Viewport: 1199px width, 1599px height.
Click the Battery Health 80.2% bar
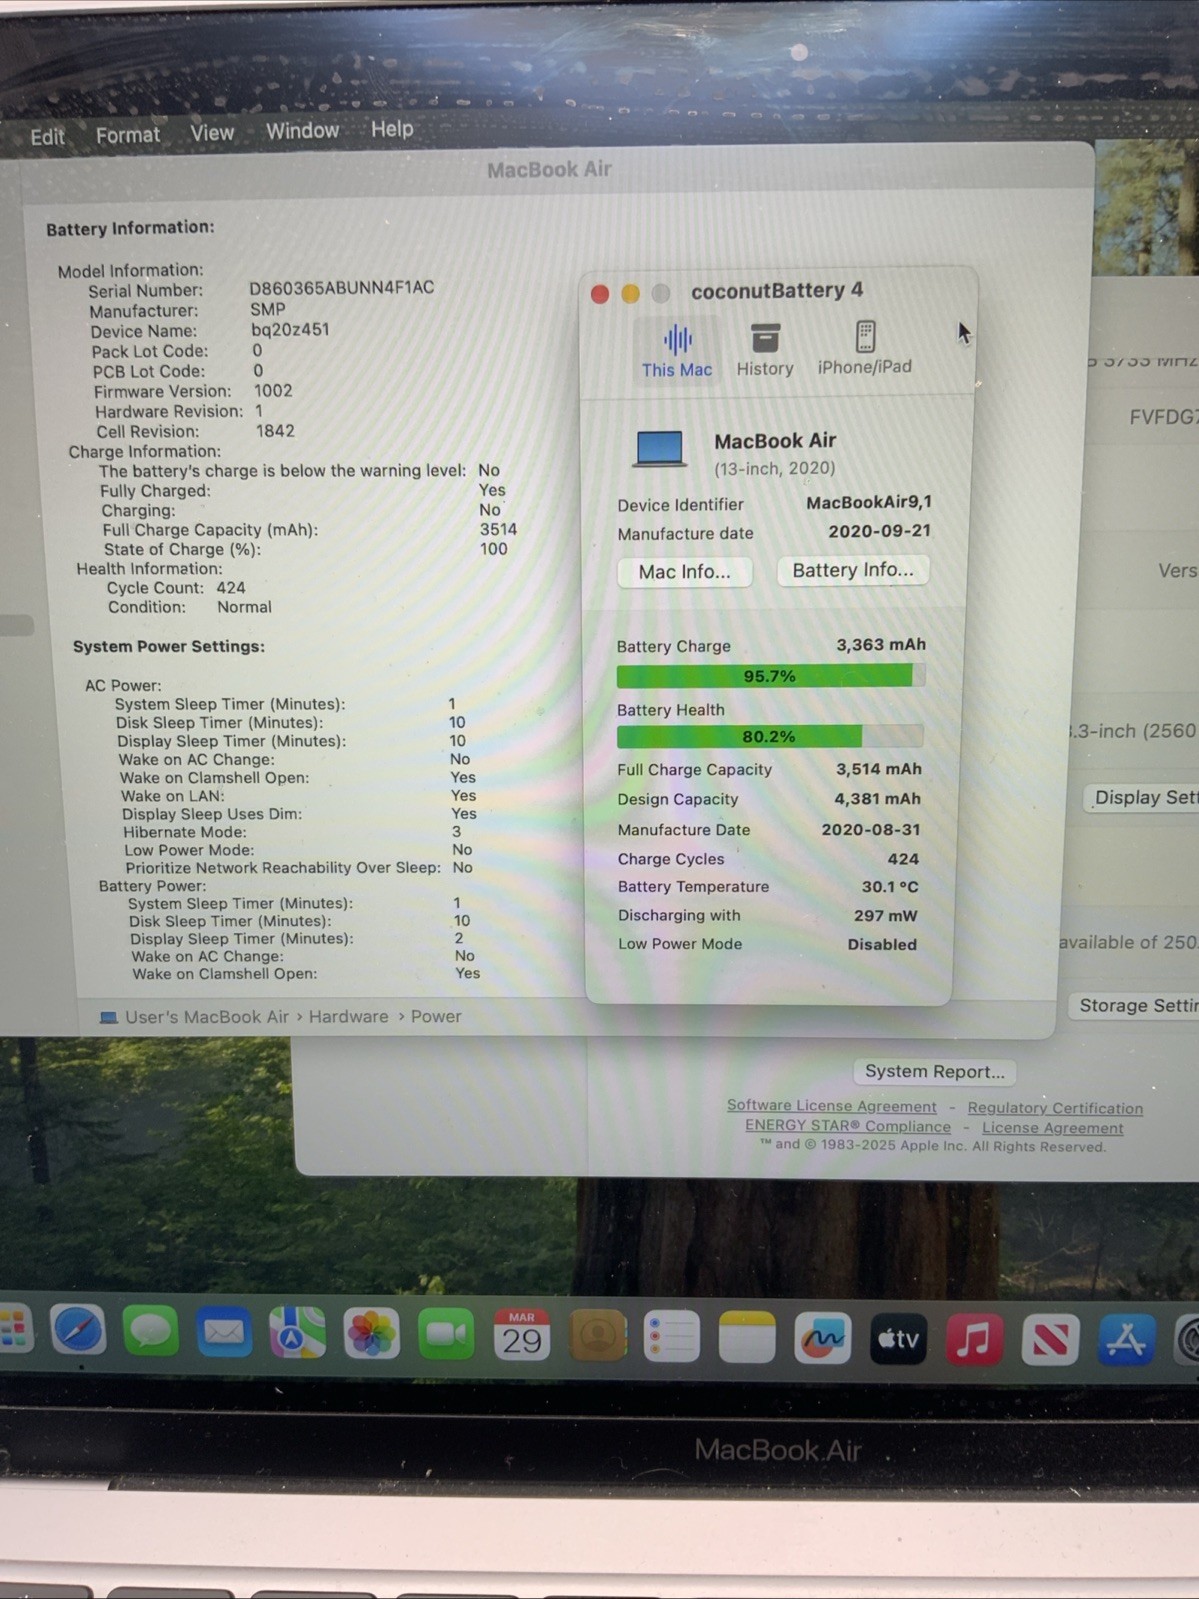[769, 736]
